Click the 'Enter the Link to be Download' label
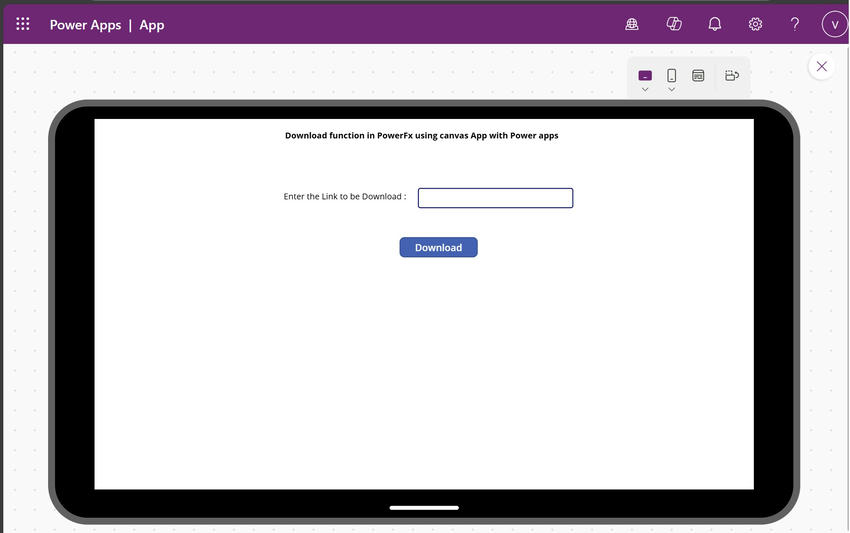 345,196
